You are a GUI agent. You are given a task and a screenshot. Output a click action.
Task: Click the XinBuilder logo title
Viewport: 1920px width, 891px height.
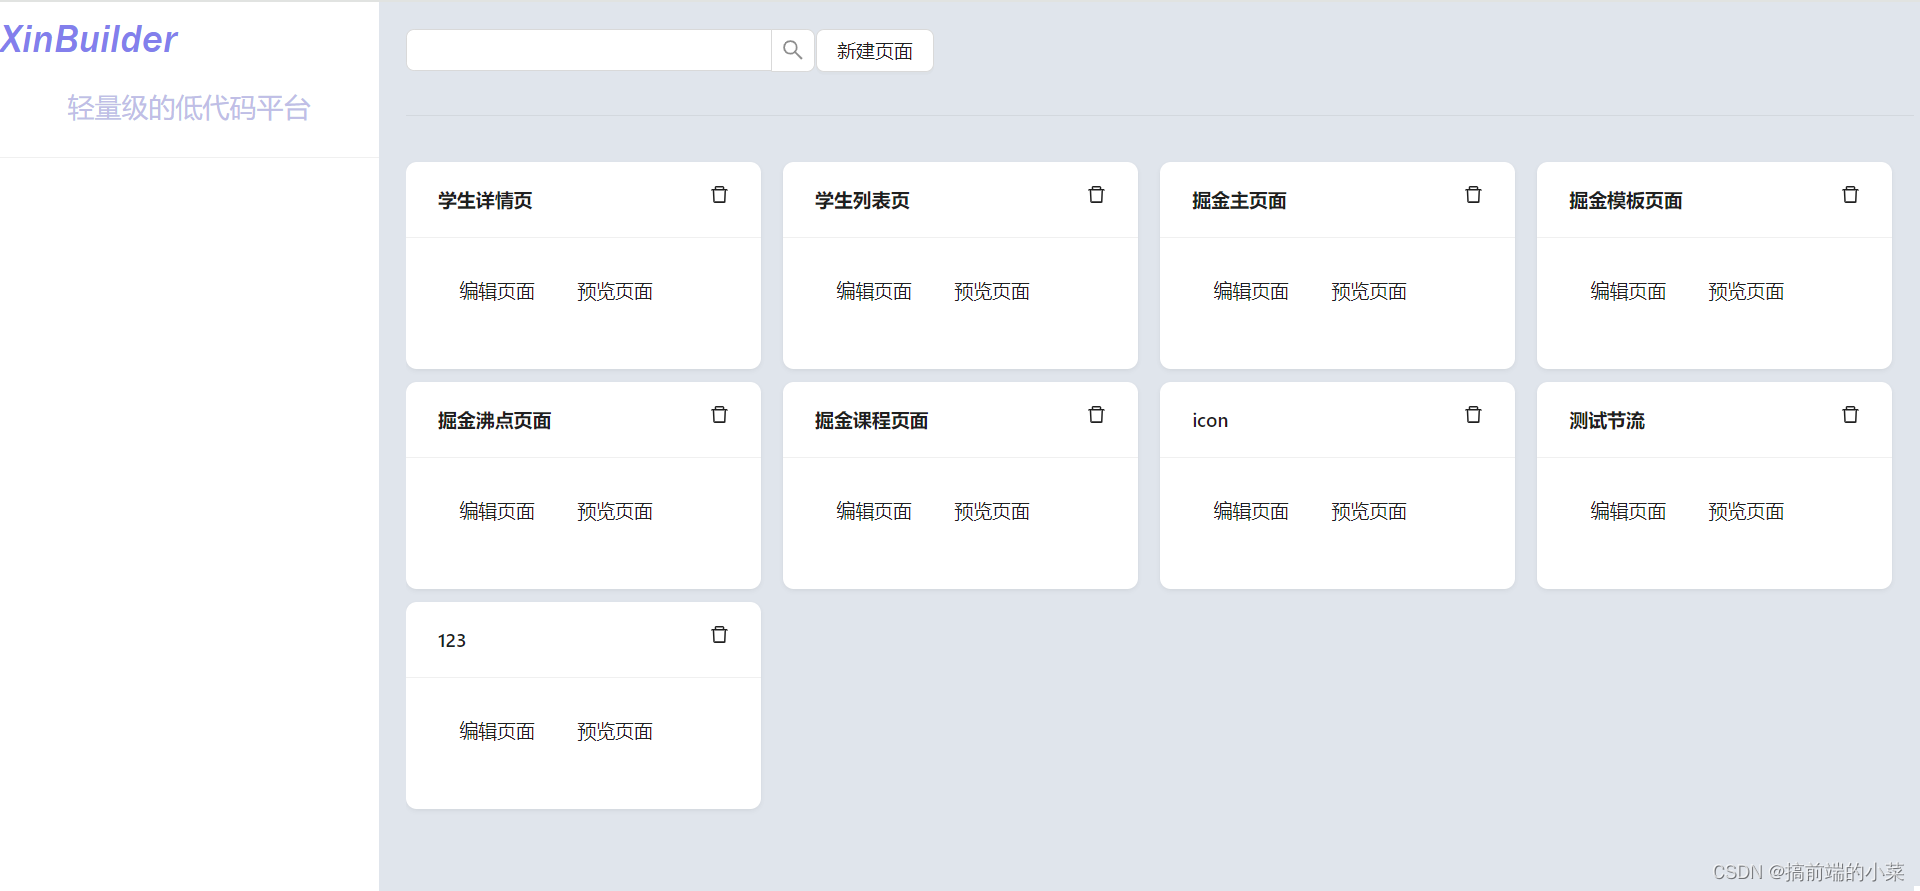(89, 39)
